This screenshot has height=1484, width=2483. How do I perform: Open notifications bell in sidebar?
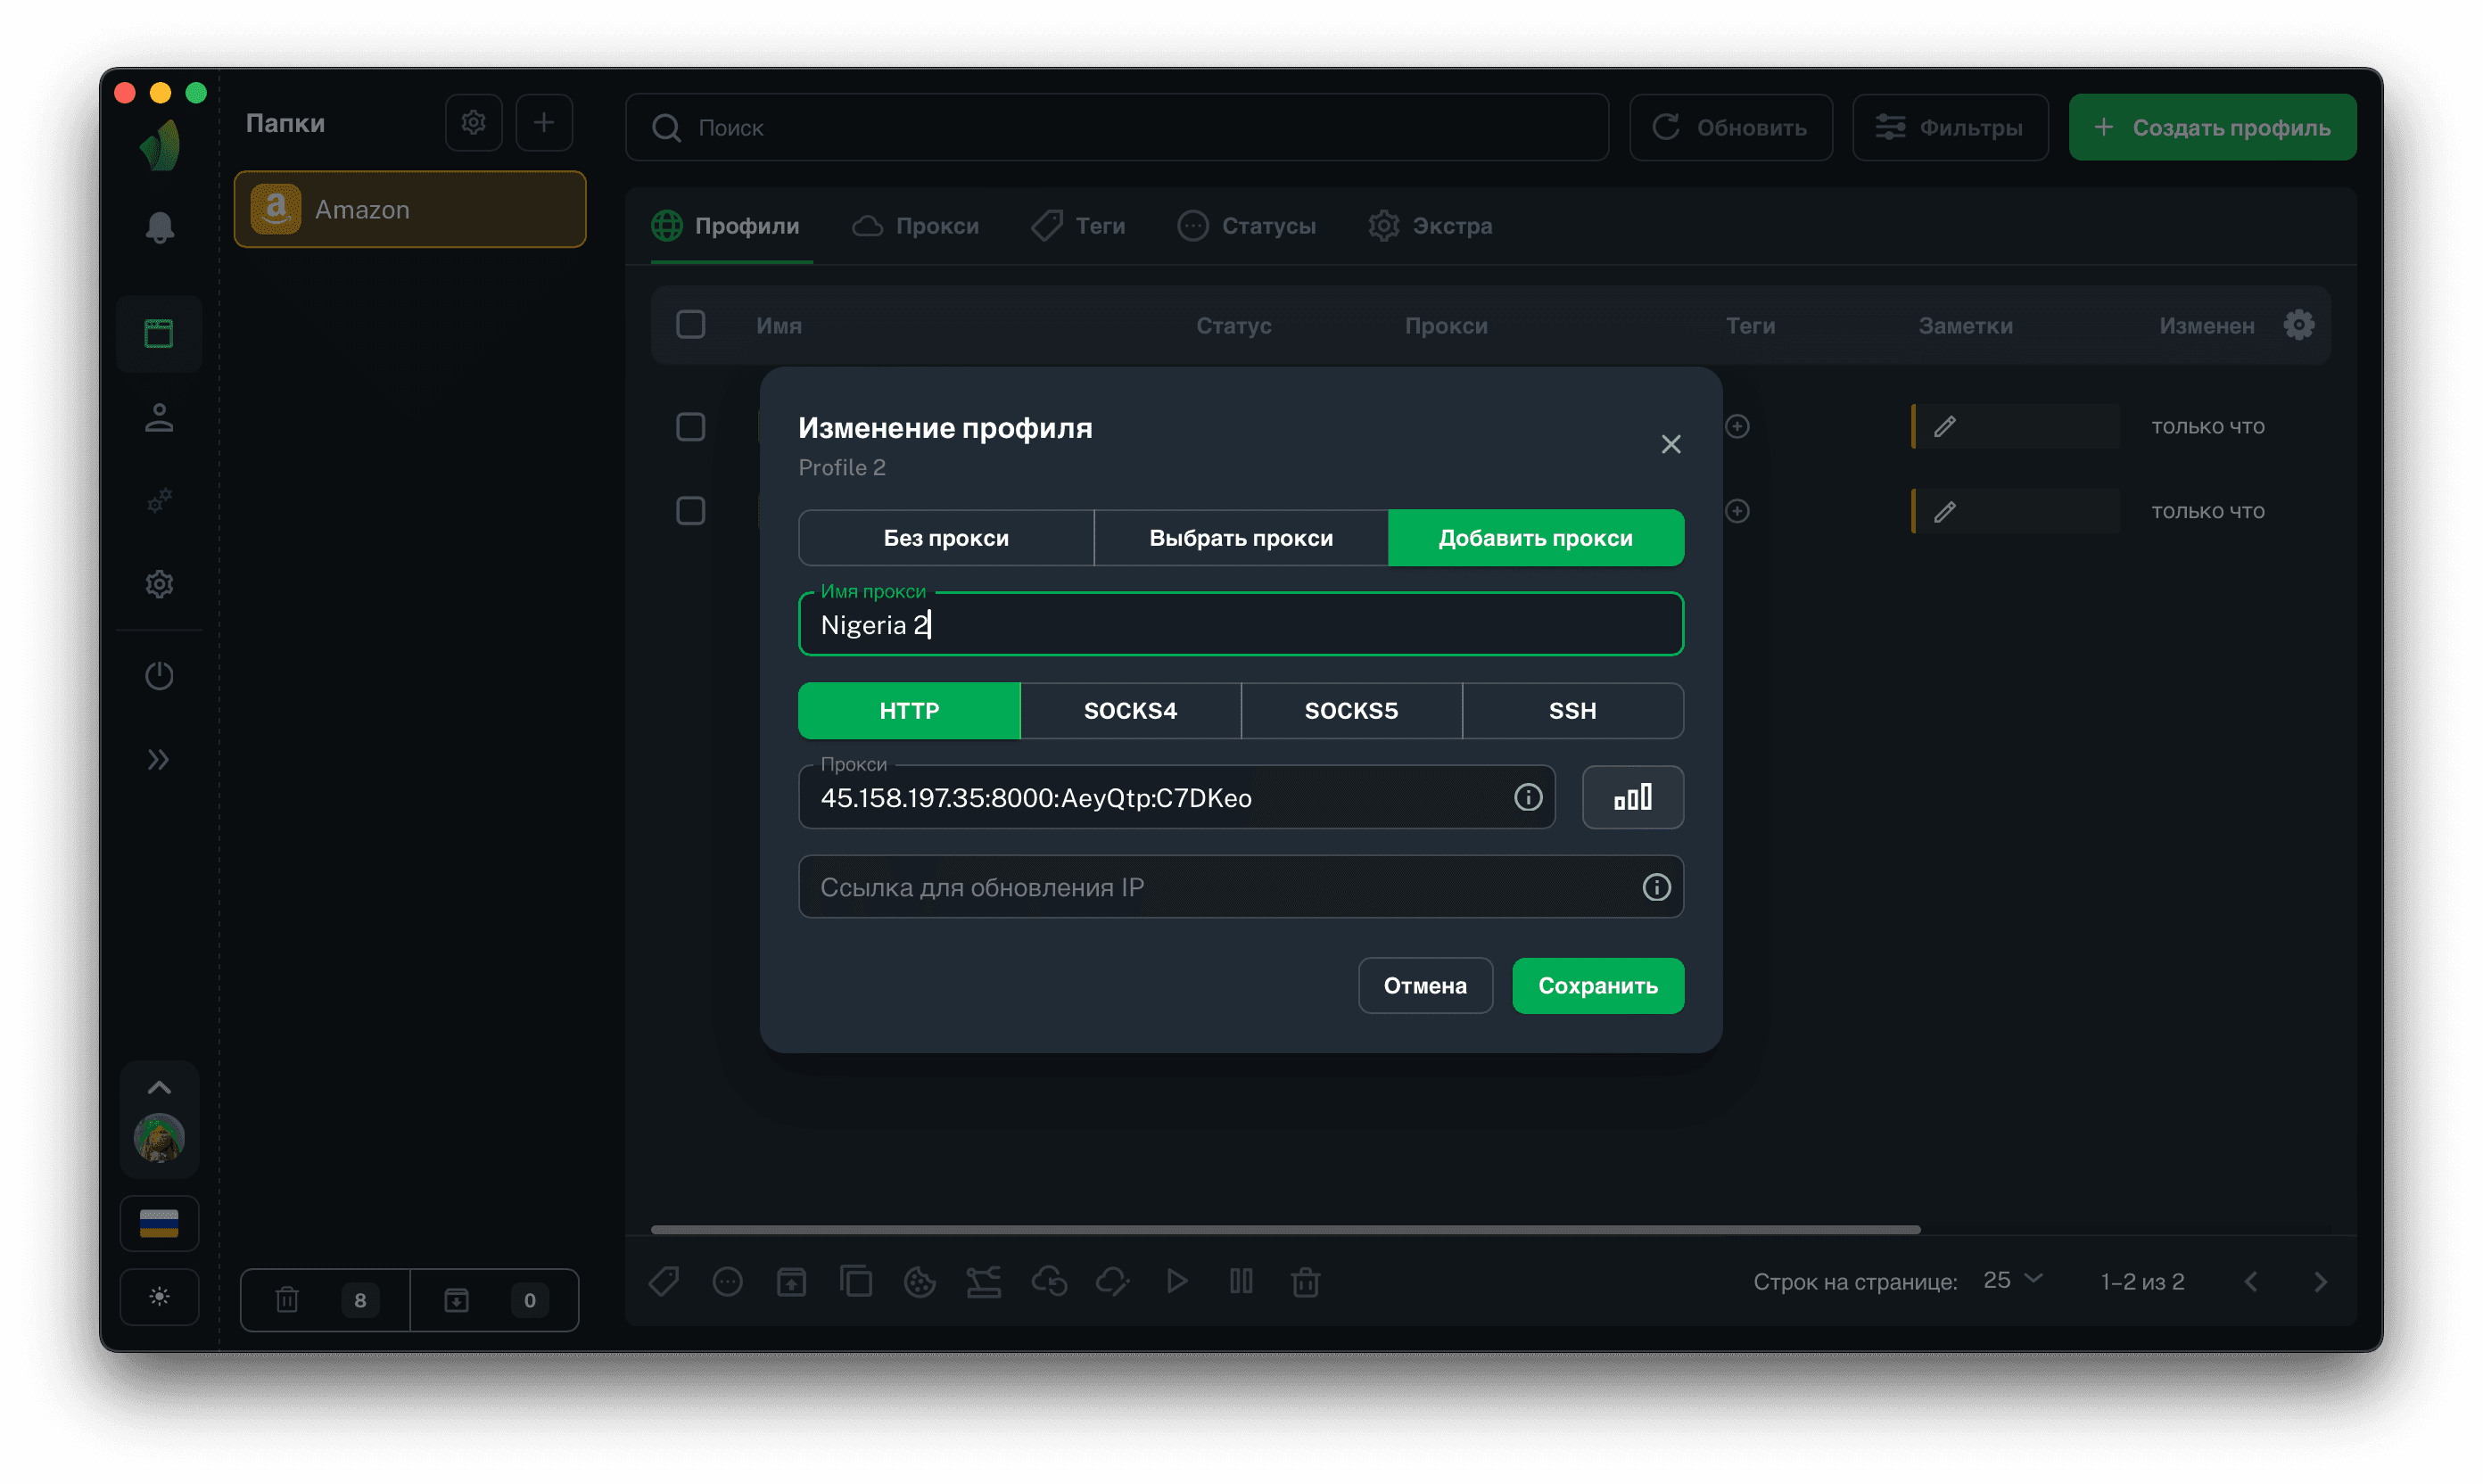coord(159,227)
